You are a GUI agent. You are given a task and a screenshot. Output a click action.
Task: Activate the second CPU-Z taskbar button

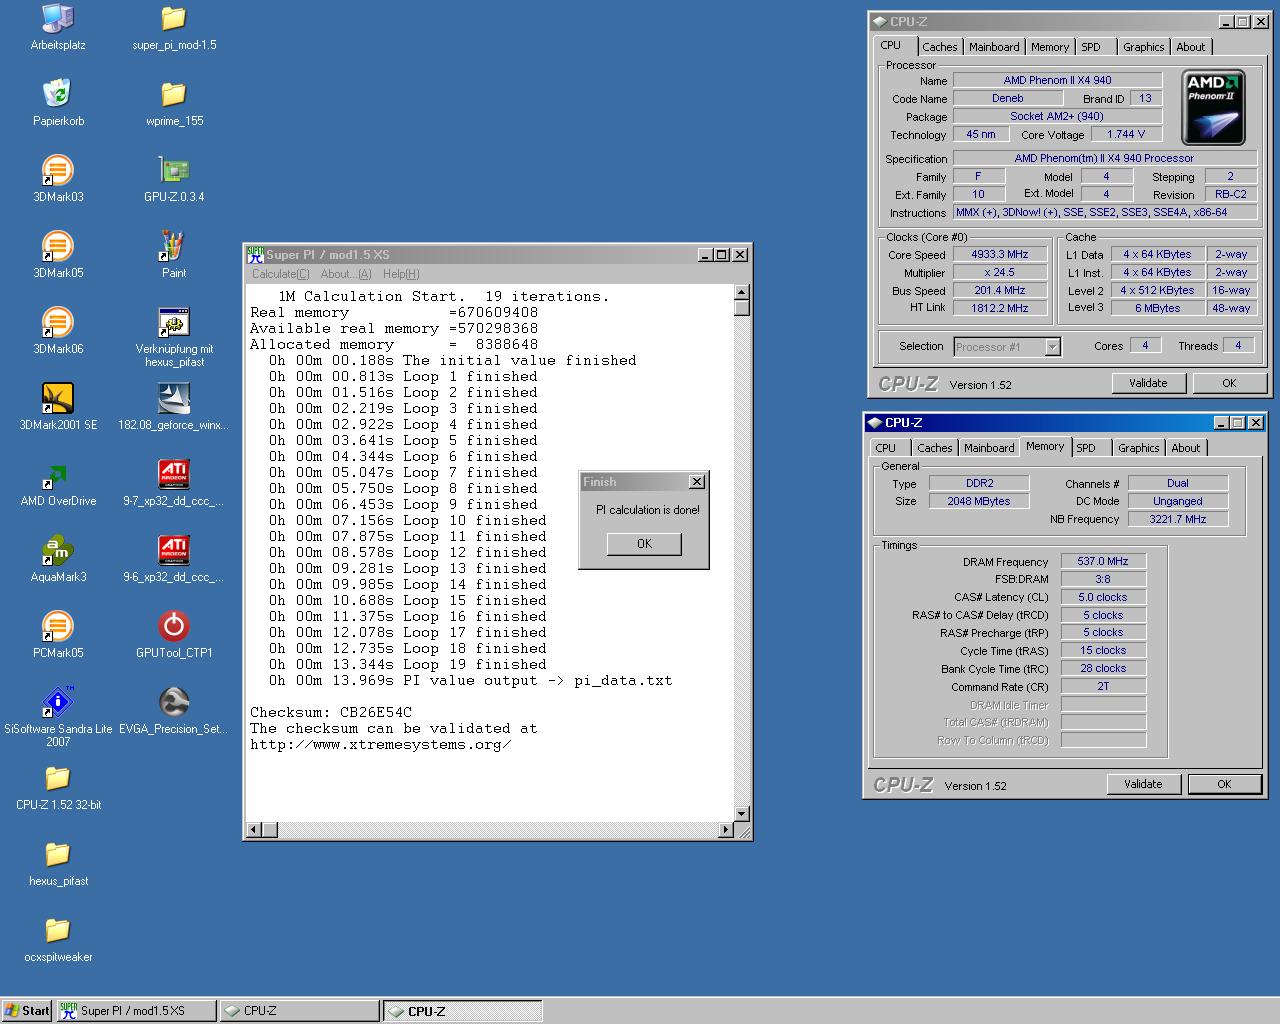463,1010
